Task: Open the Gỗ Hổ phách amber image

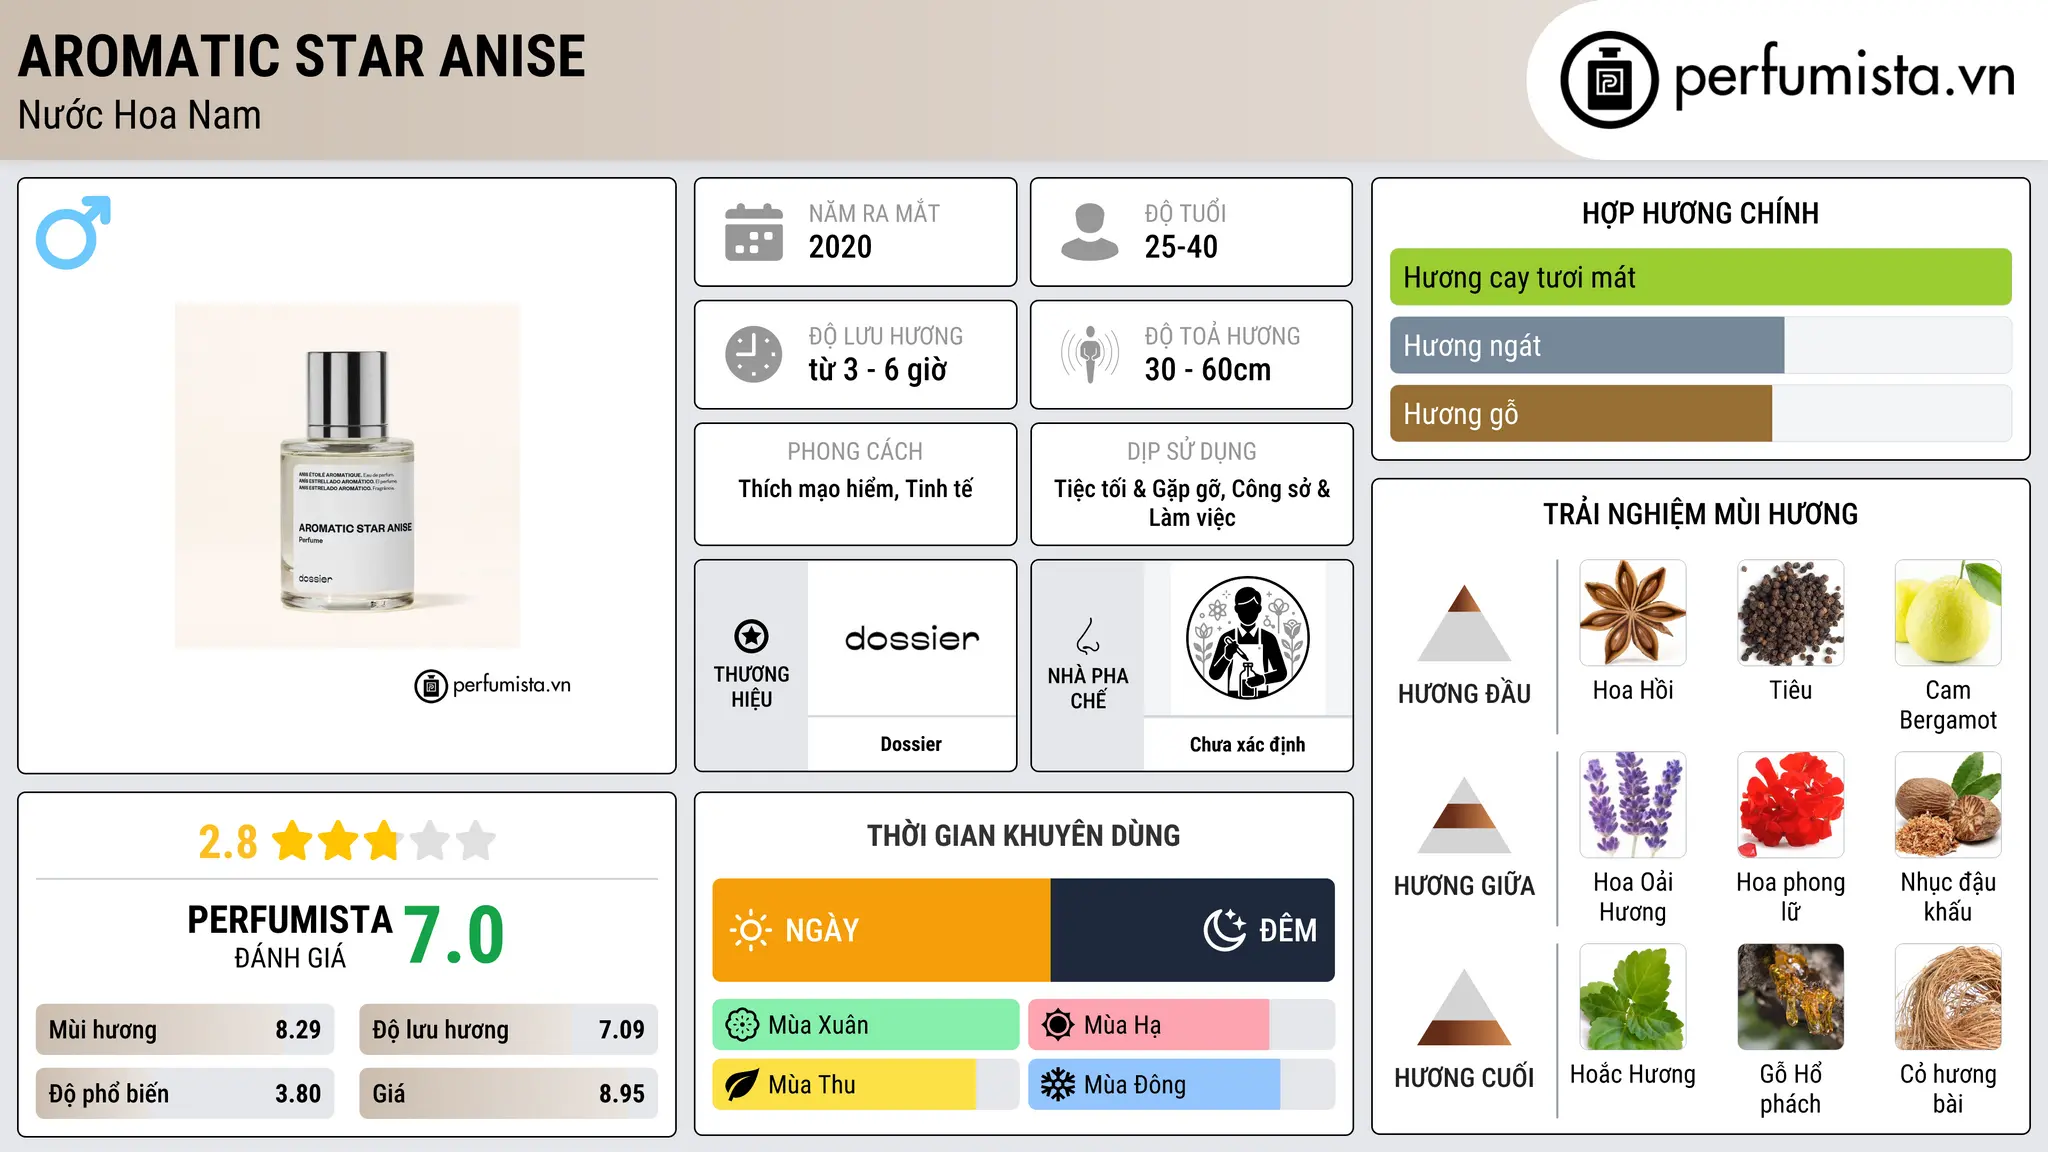Action: (1790, 997)
